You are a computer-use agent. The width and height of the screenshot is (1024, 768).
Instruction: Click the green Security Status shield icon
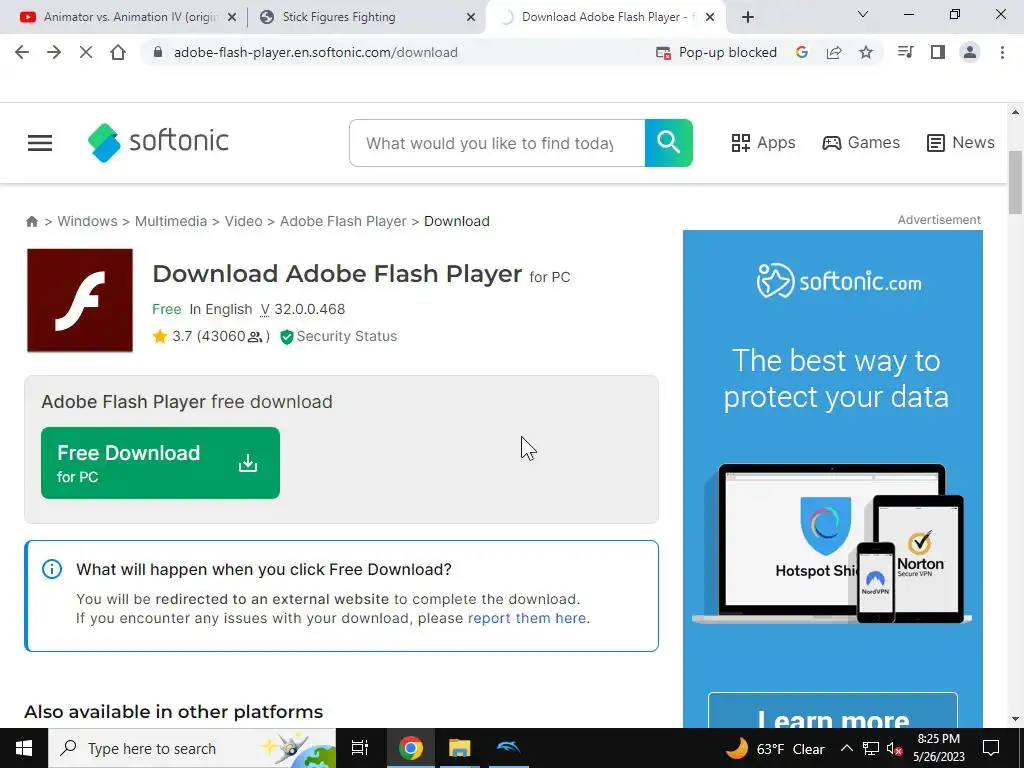click(286, 336)
